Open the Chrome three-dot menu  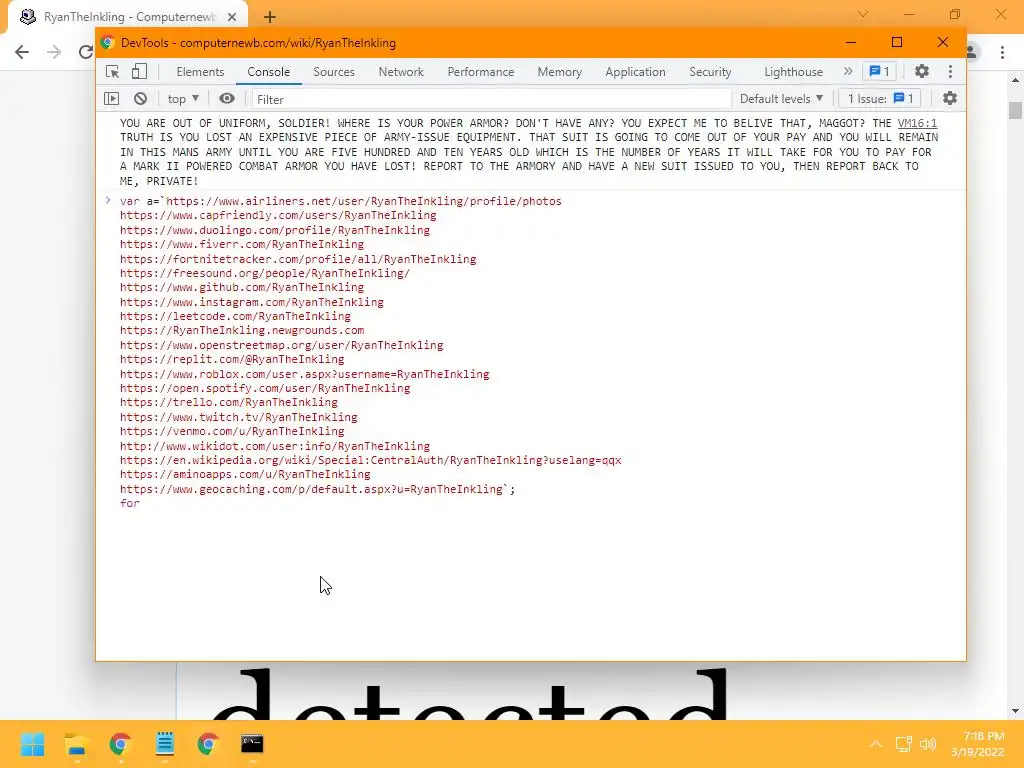tap(1002, 52)
